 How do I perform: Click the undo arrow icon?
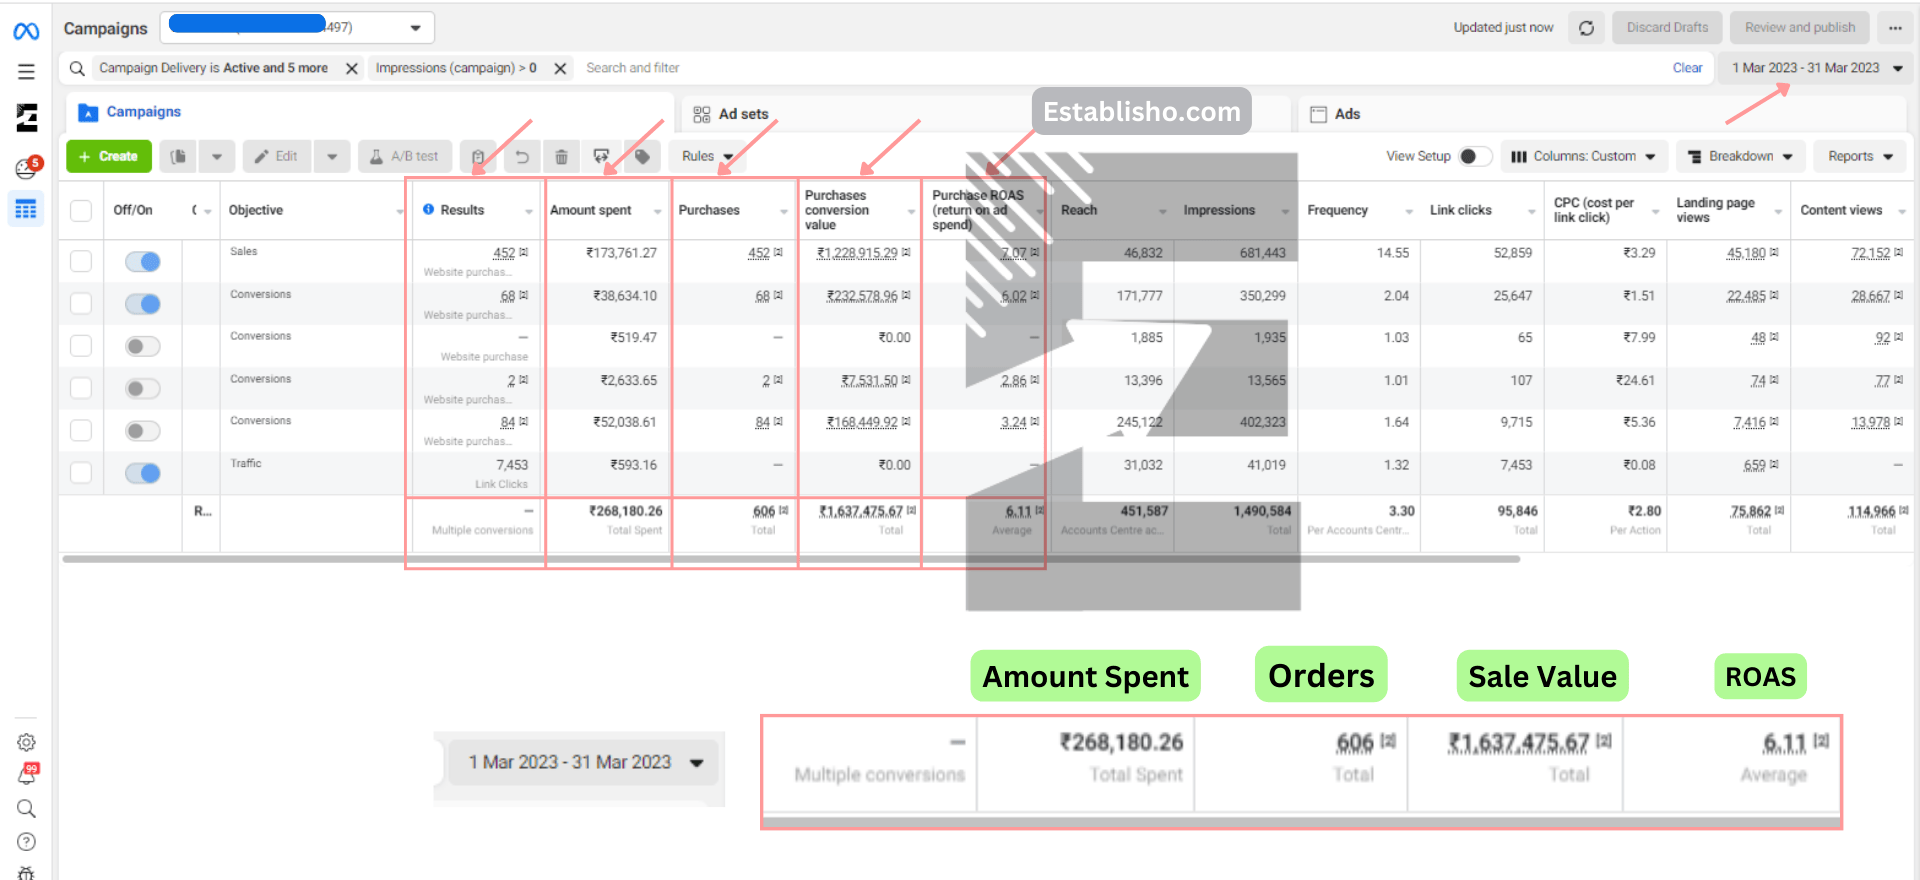(x=521, y=157)
